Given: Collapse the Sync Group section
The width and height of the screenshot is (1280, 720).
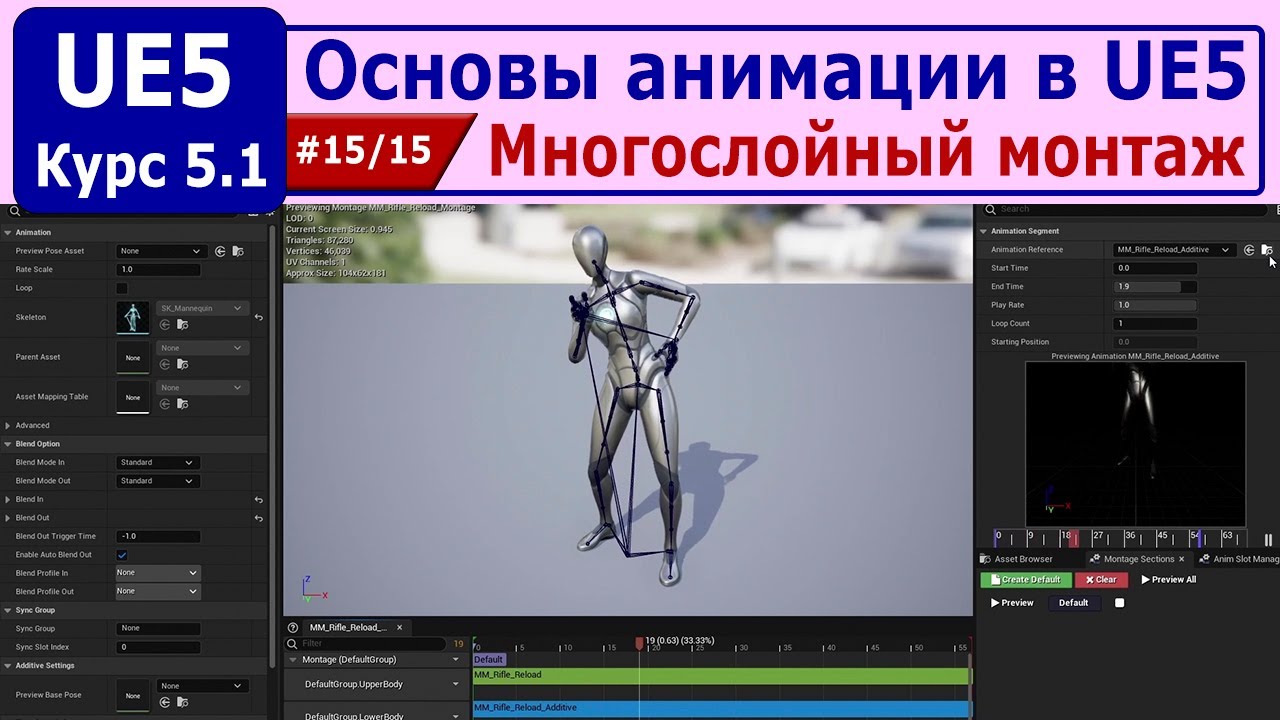Looking at the screenshot, I should (8, 610).
